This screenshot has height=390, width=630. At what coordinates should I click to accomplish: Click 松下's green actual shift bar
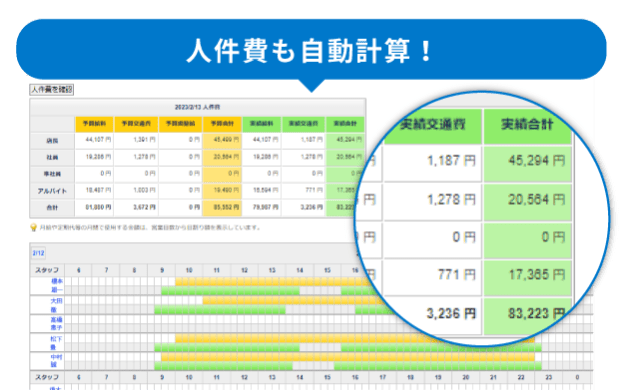click(x=227, y=347)
